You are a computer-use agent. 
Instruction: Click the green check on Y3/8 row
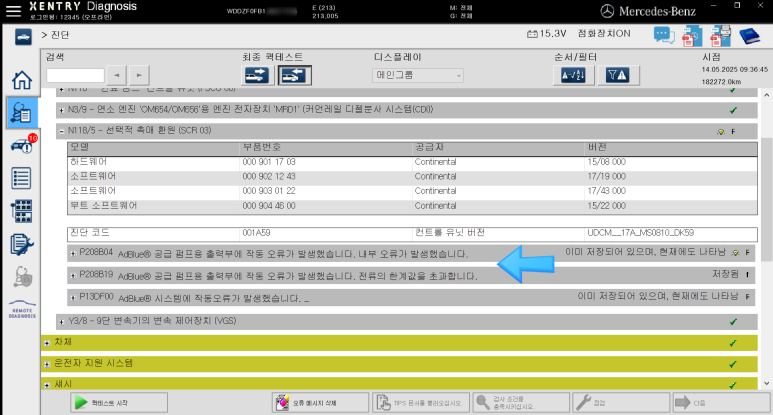733,322
